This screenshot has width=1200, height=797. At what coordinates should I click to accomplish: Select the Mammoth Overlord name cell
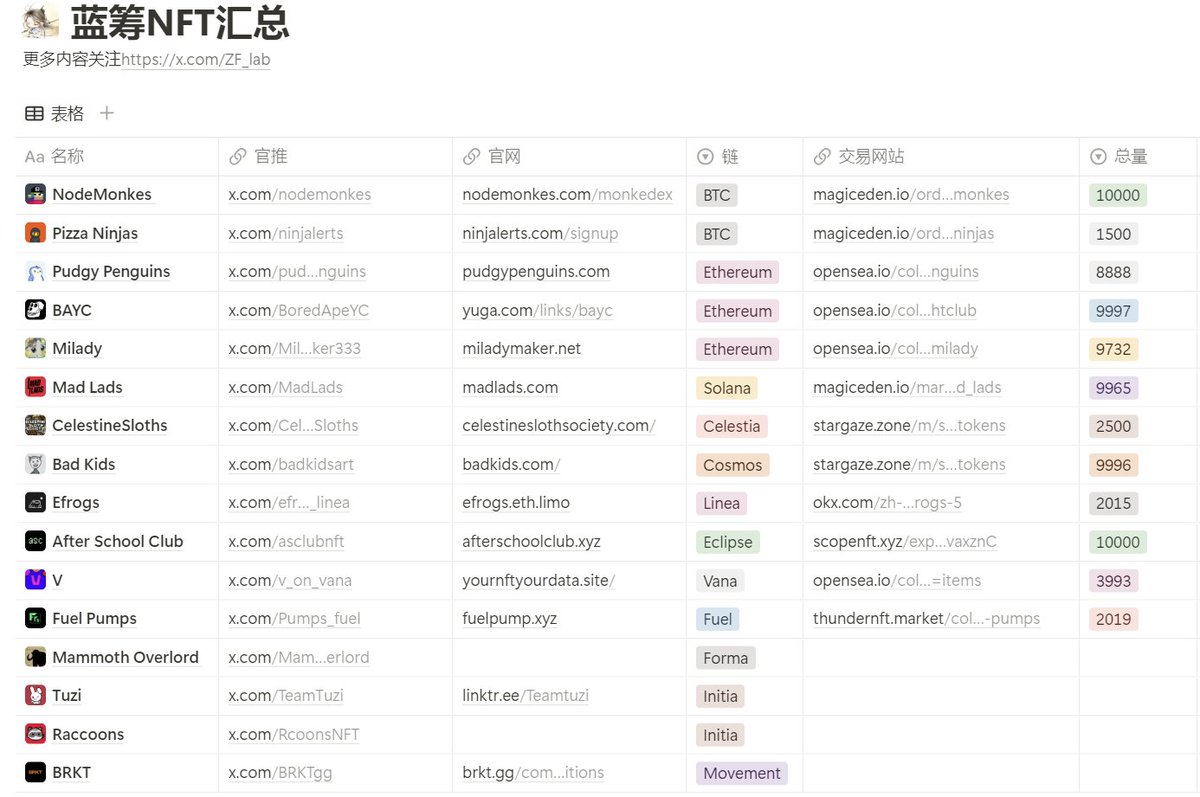point(117,657)
